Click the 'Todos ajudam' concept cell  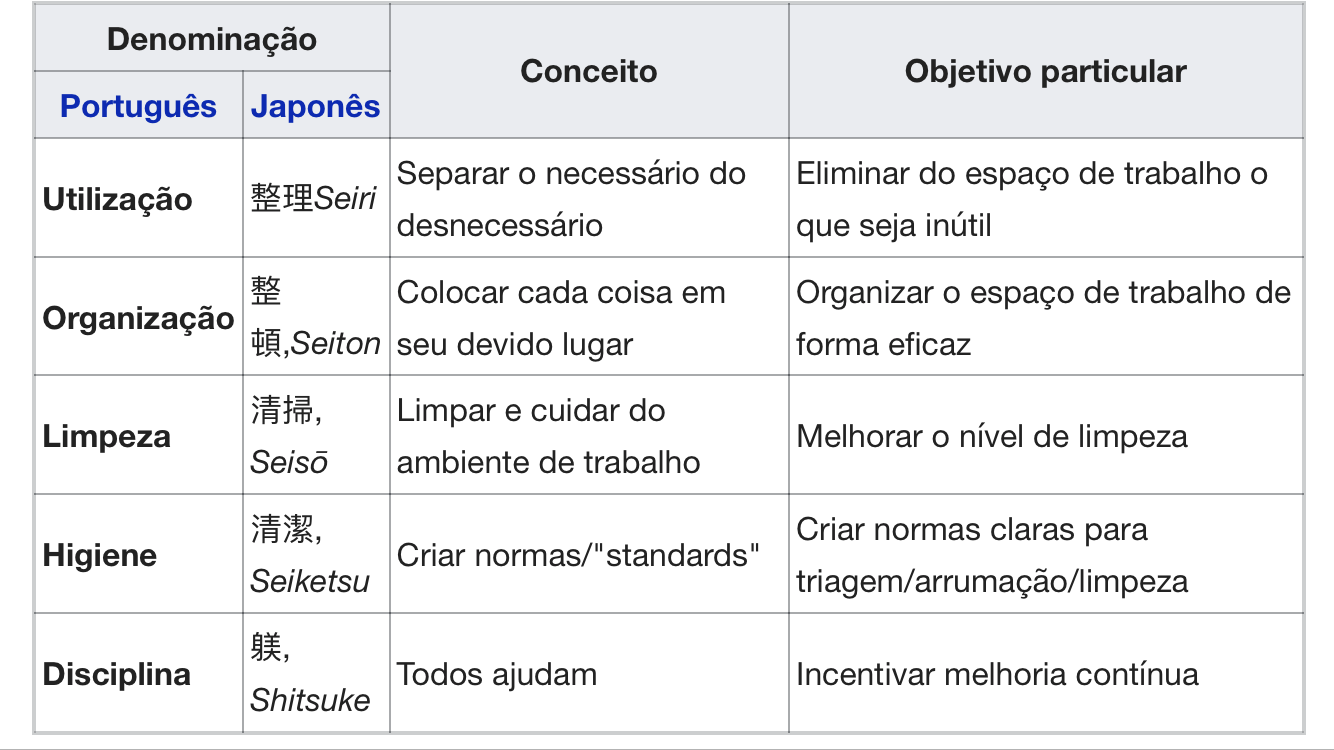click(589, 673)
